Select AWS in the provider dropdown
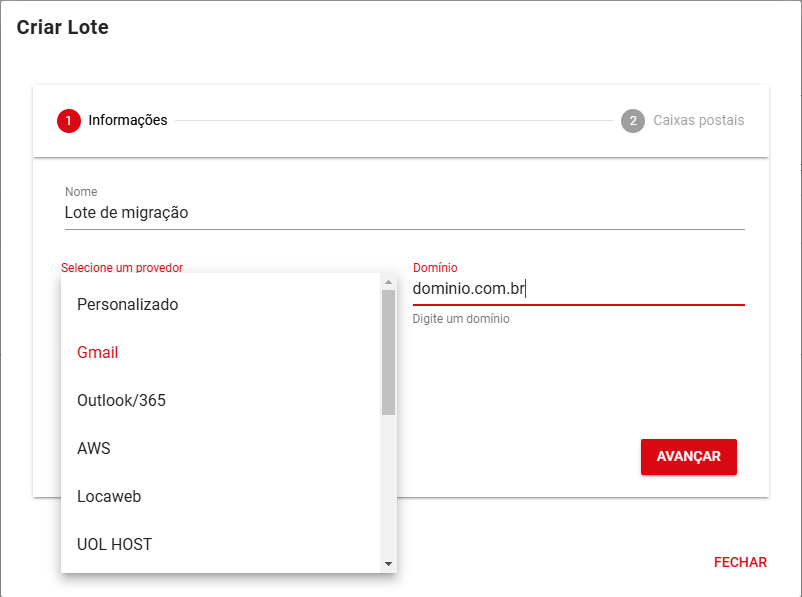 click(x=94, y=448)
